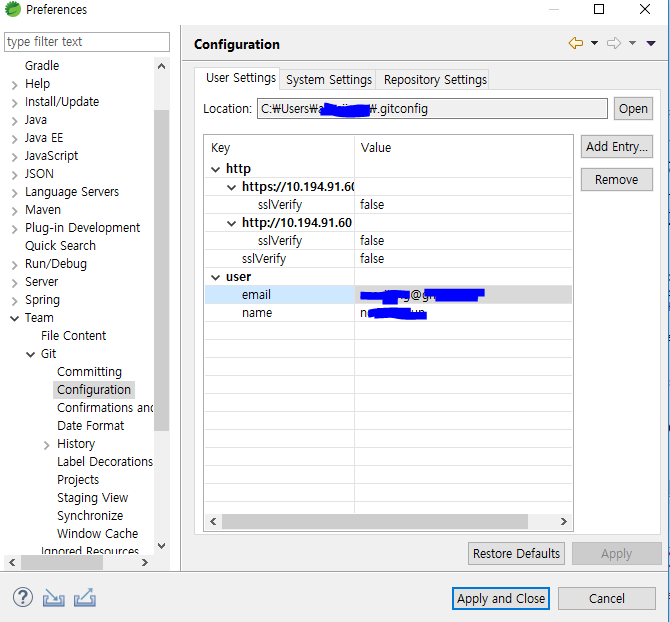Select Projects under Git

[x=78, y=480]
